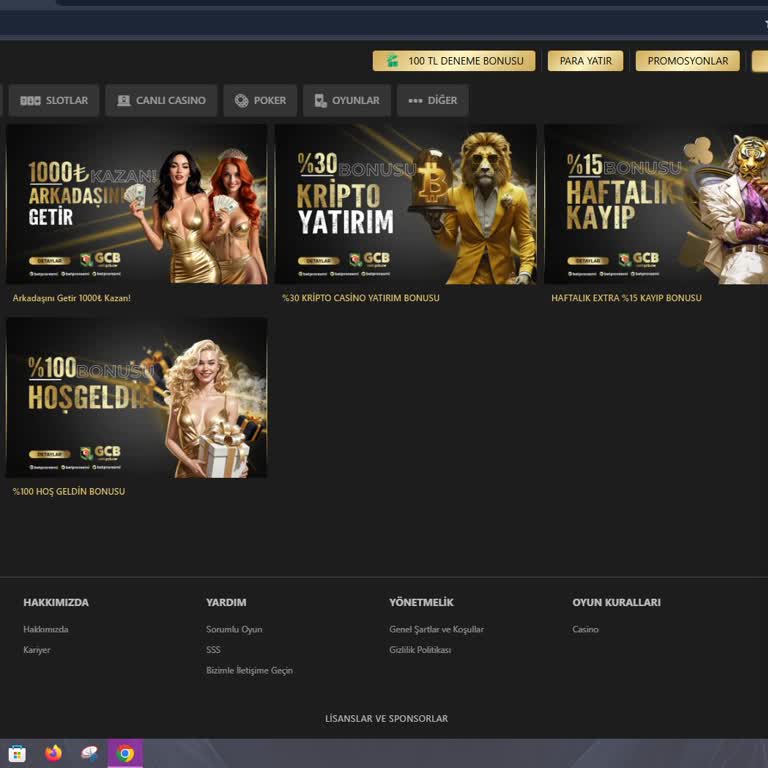Click the GCB logo on the Kripto Yatırım banner

coord(369,259)
